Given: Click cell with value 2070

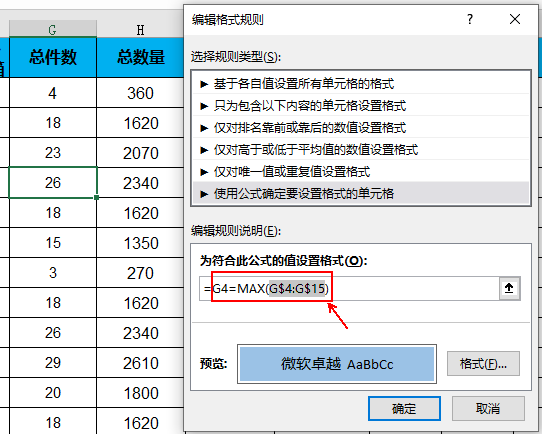Looking at the screenshot, I should pos(140,152).
